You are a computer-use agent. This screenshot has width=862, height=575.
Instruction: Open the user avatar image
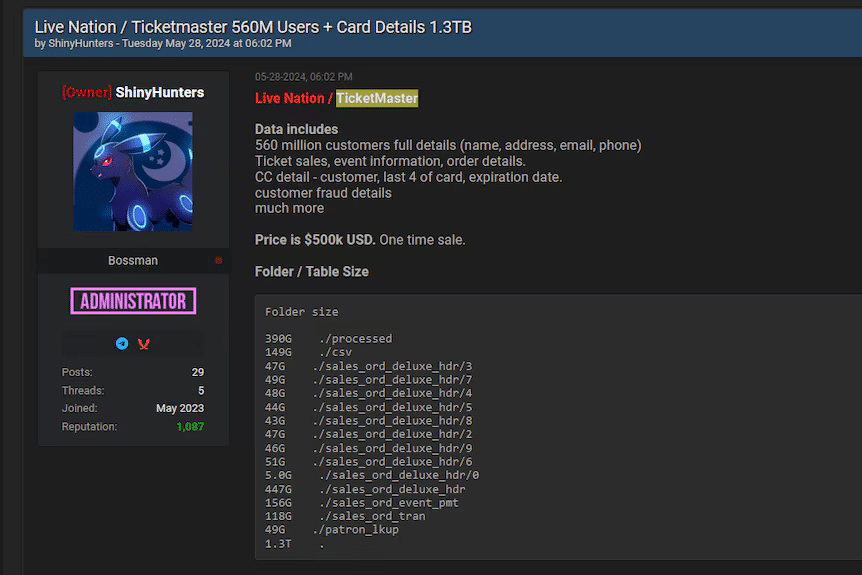click(x=133, y=171)
